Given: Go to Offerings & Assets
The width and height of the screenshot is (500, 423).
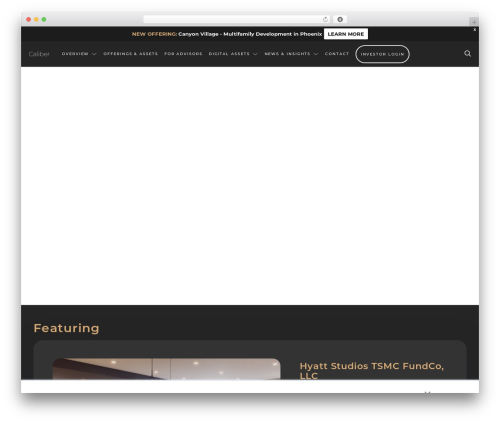Looking at the screenshot, I should pos(130,54).
